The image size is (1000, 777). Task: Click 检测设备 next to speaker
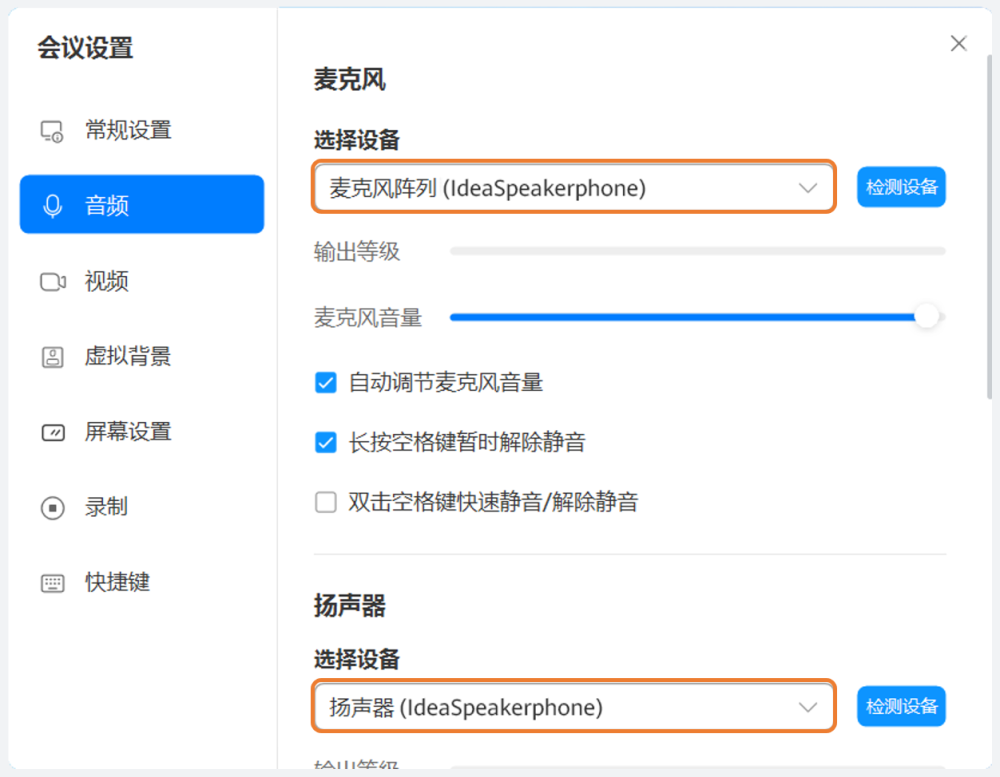click(x=901, y=706)
